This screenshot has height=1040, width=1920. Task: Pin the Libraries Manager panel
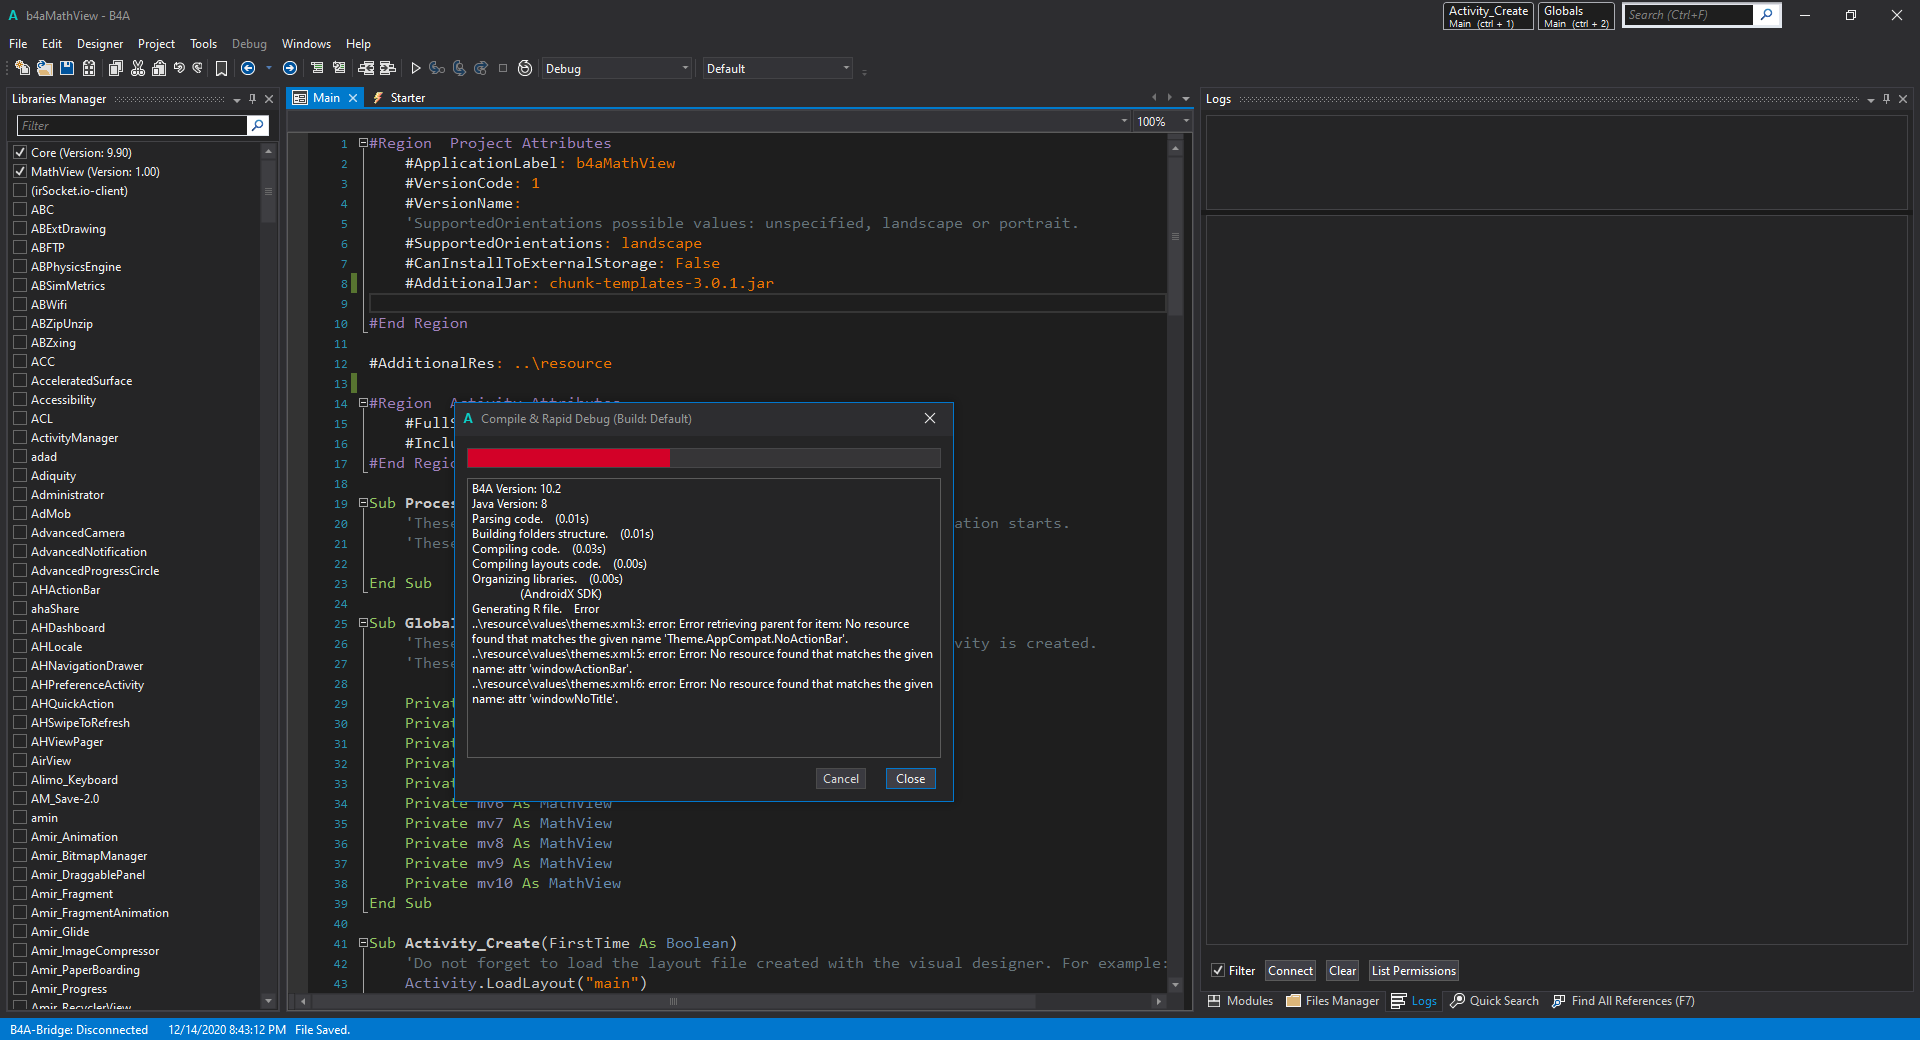coord(252,98)
